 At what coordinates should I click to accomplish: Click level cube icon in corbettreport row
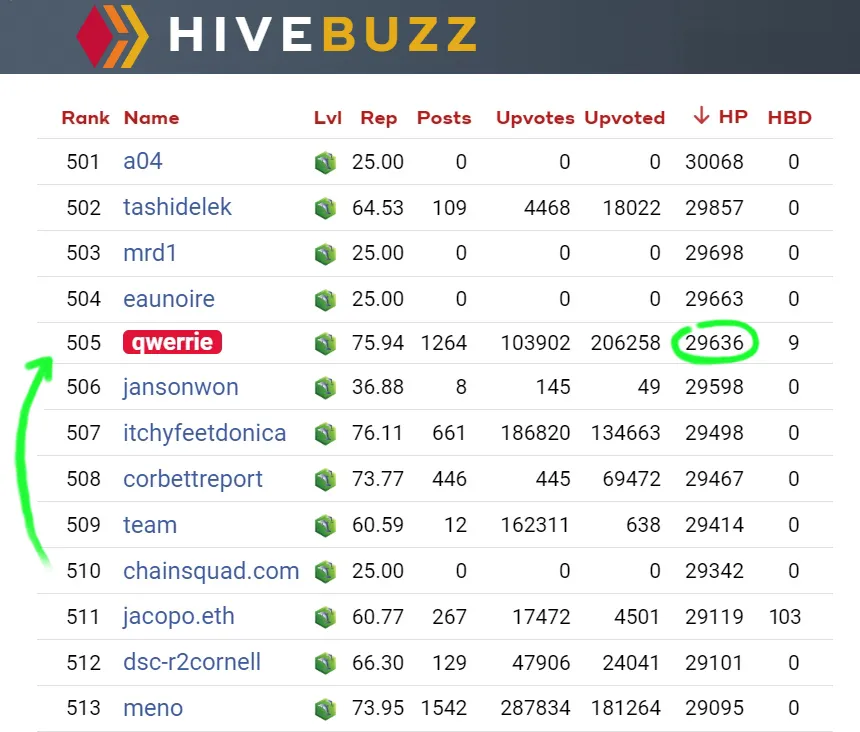click(325, 480)
